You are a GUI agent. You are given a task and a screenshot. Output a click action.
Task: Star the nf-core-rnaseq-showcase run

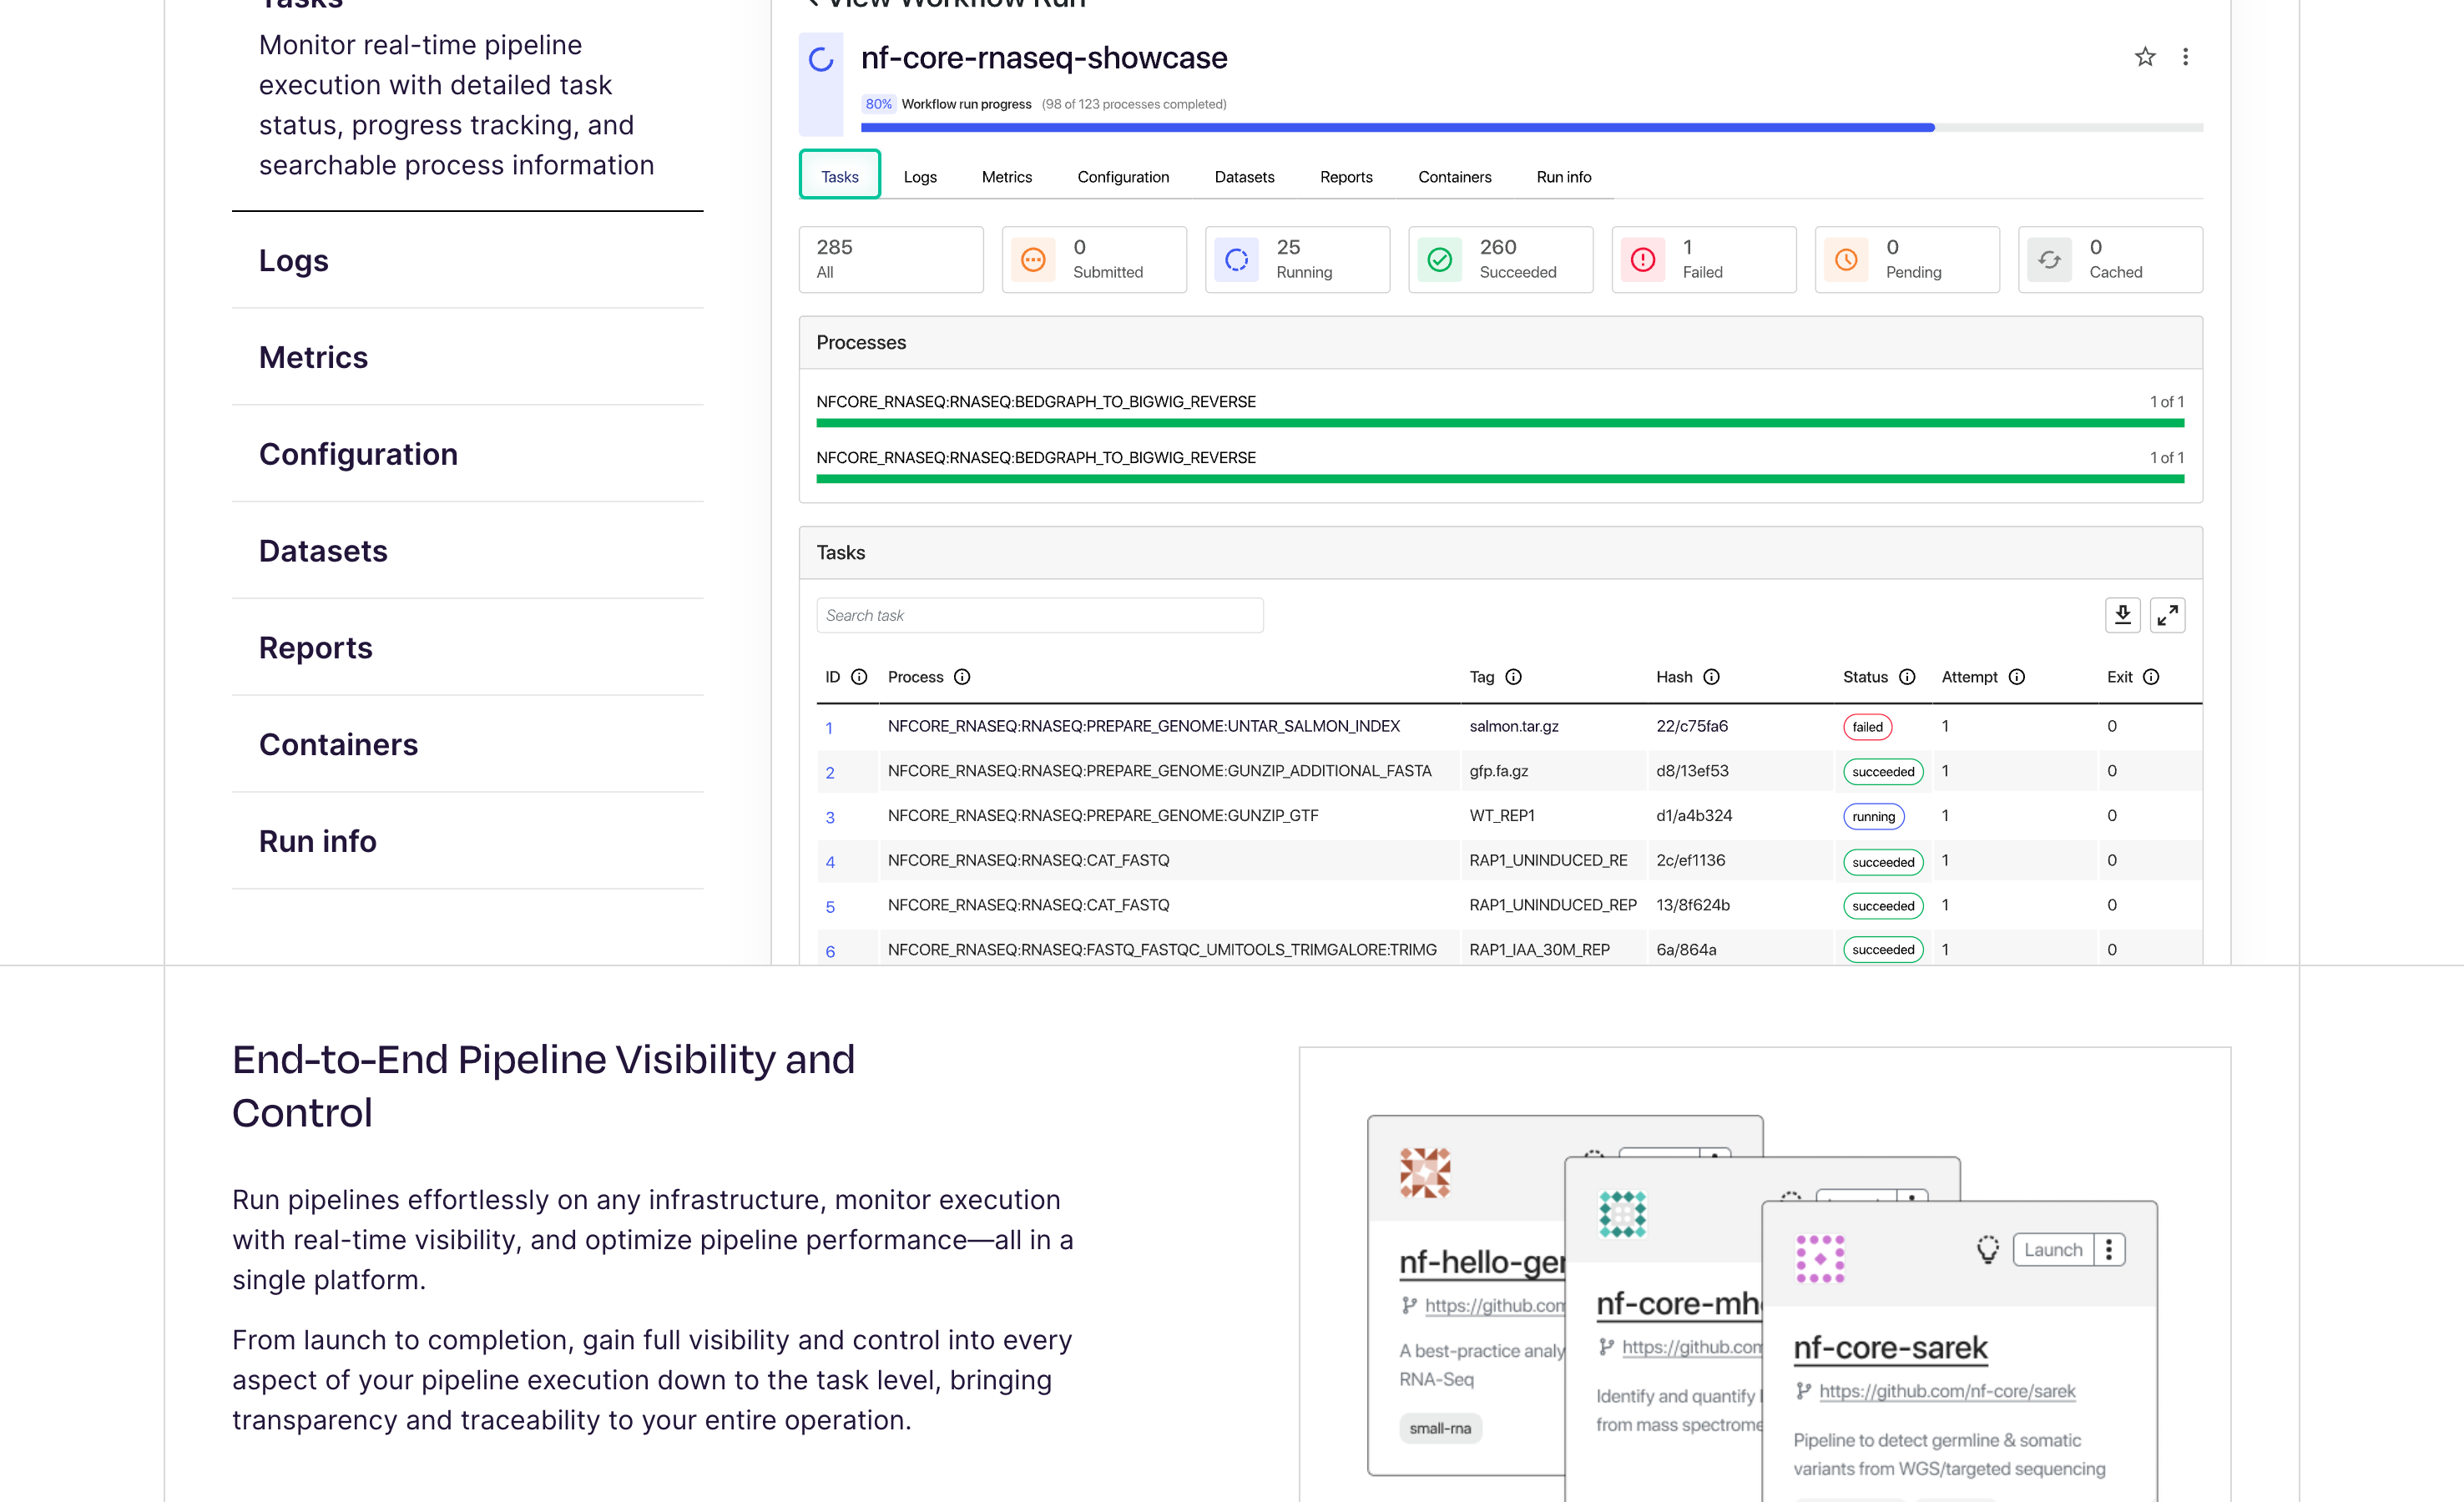2144,57
